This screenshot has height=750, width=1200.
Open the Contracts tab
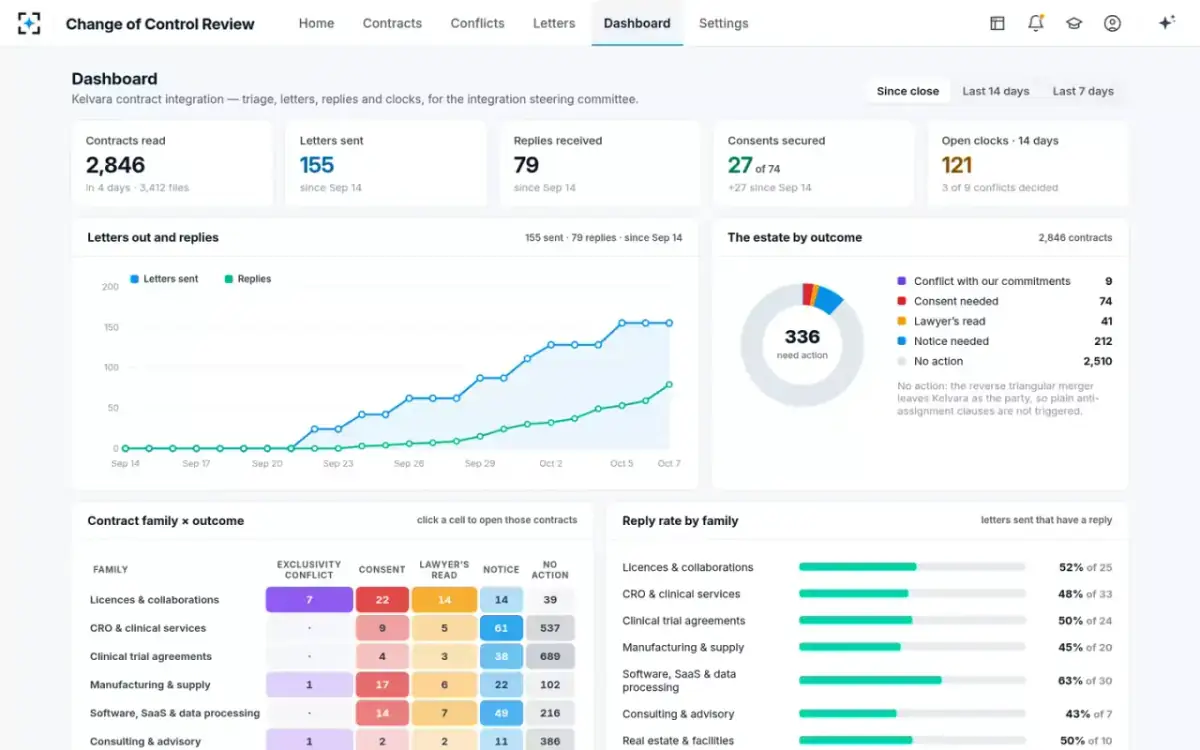[392, 23]
